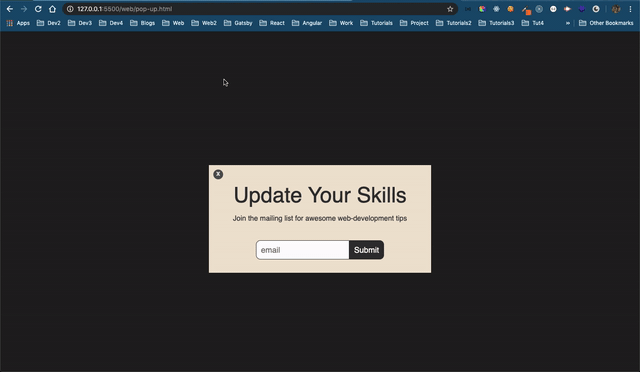Show site information for 127.0.0.1

(70, 9)
